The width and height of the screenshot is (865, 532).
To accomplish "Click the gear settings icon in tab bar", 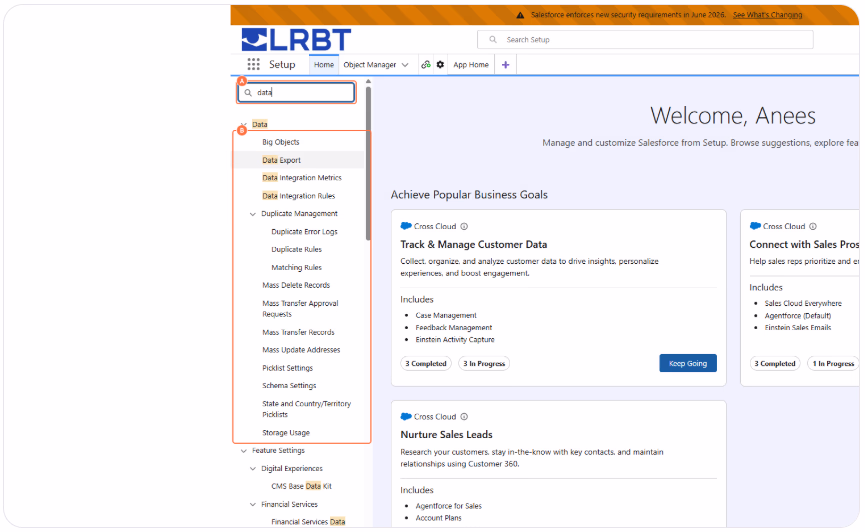I will (x=440, y=65).
